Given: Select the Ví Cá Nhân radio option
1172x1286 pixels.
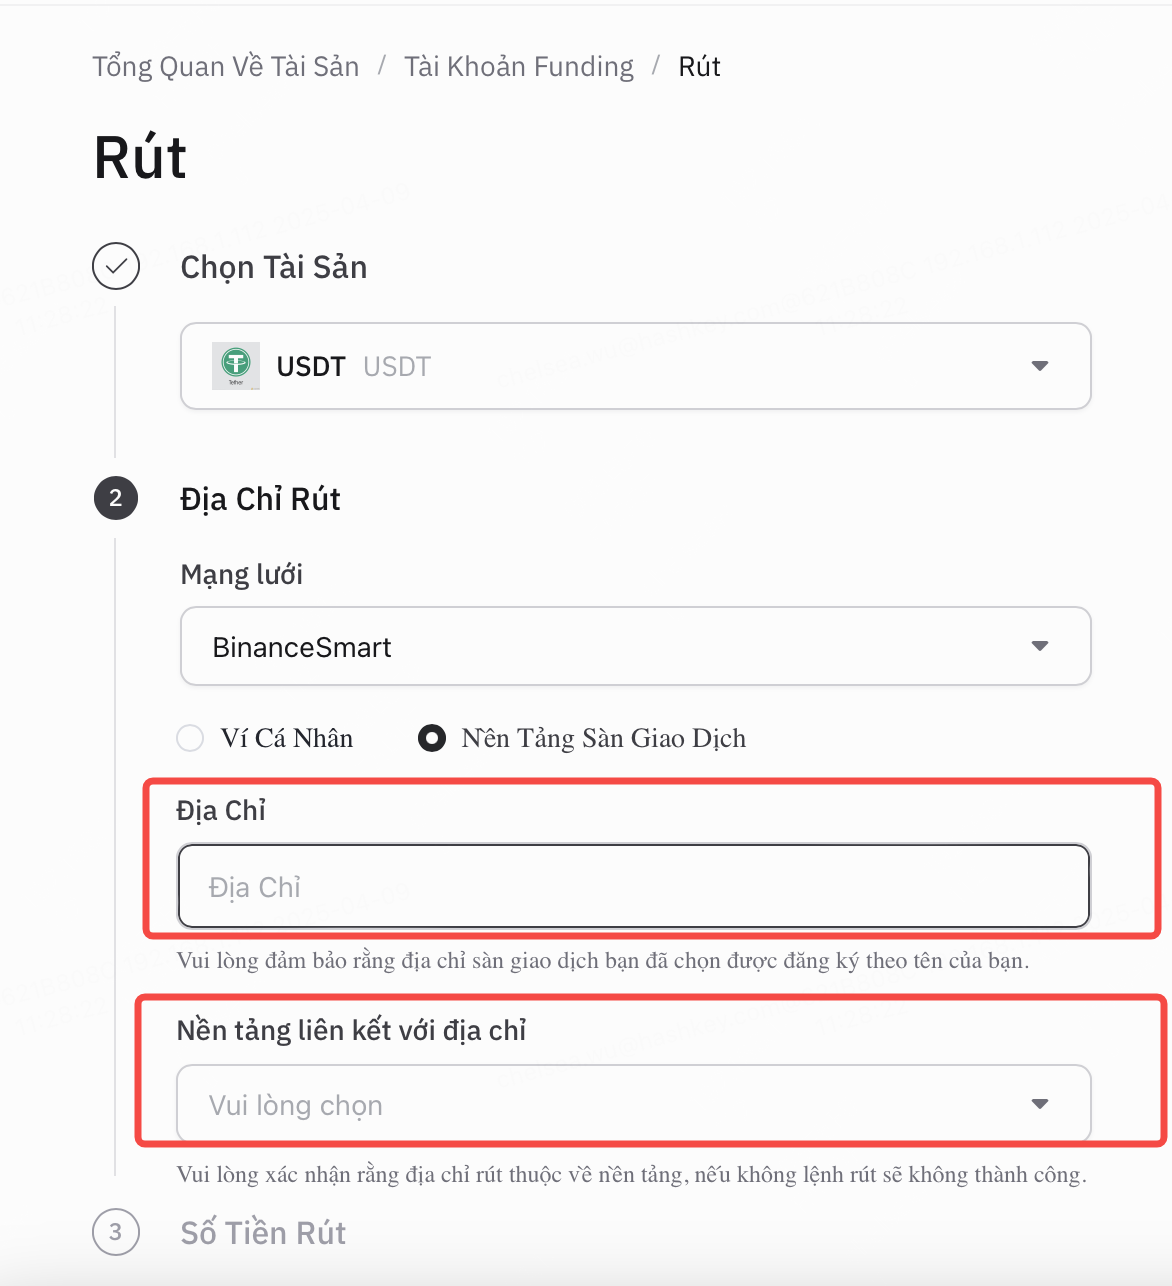Looking at the screenshot, I should click(190, 738).
